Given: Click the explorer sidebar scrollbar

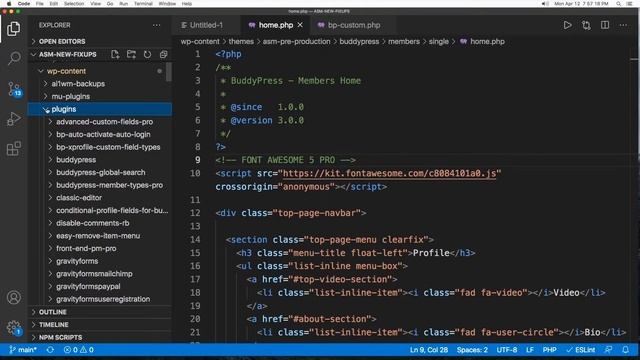Looking at the screenshot, I should [169, 72].
